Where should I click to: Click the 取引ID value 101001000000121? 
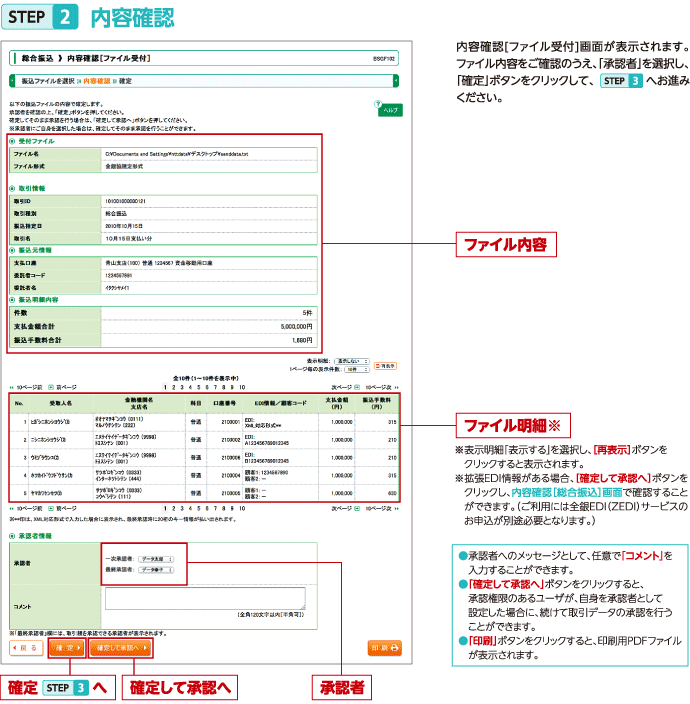125,201
